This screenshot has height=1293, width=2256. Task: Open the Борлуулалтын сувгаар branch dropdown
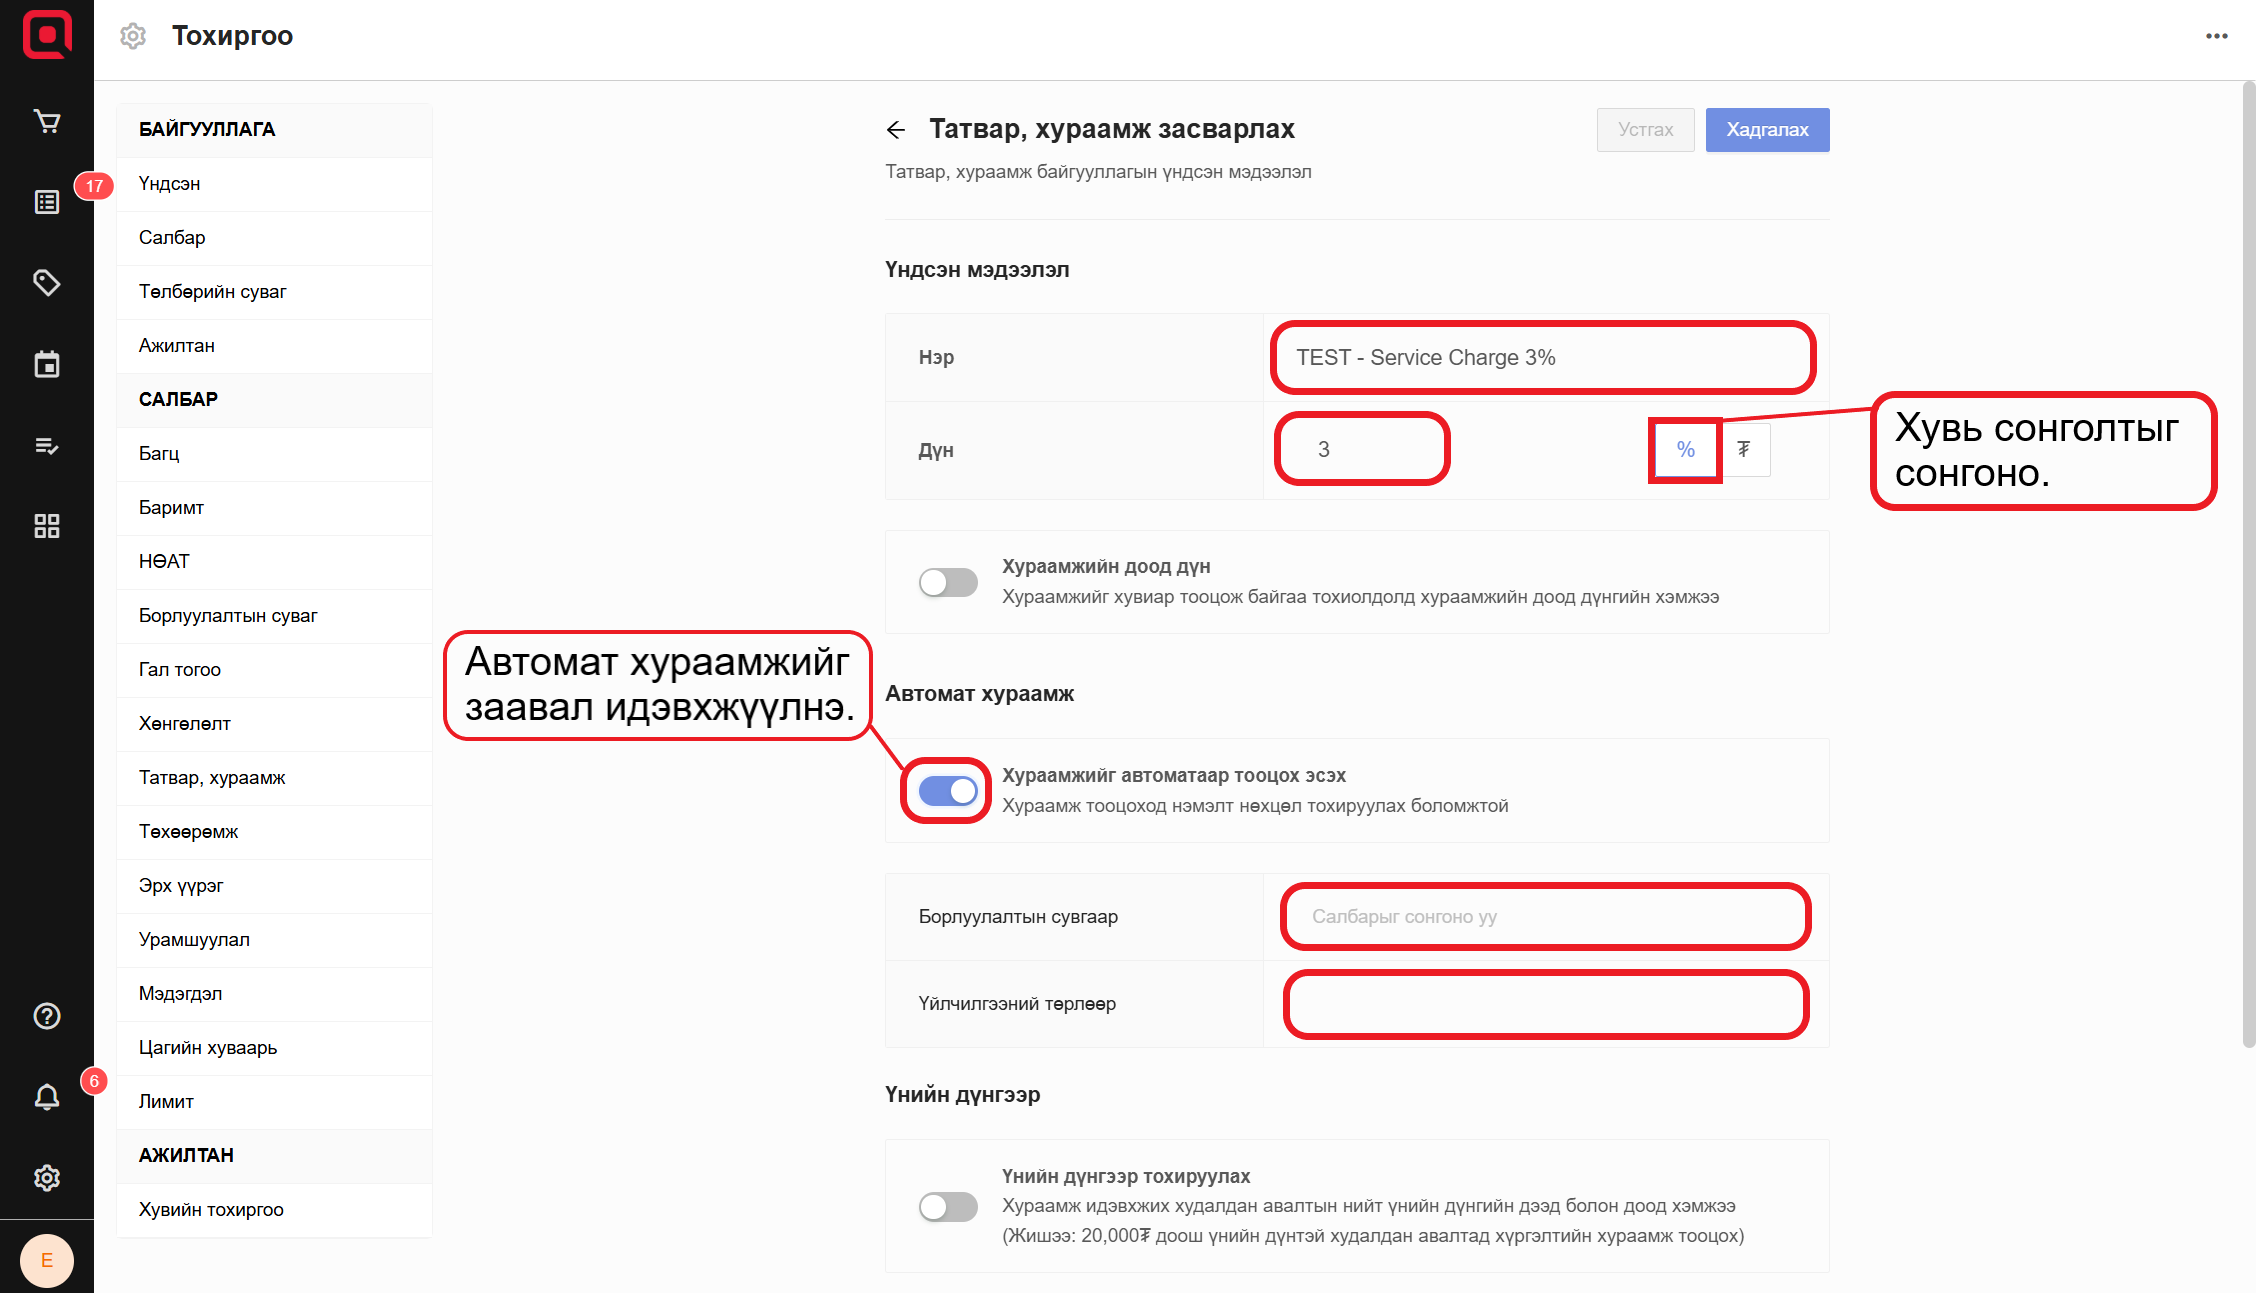1545,916
